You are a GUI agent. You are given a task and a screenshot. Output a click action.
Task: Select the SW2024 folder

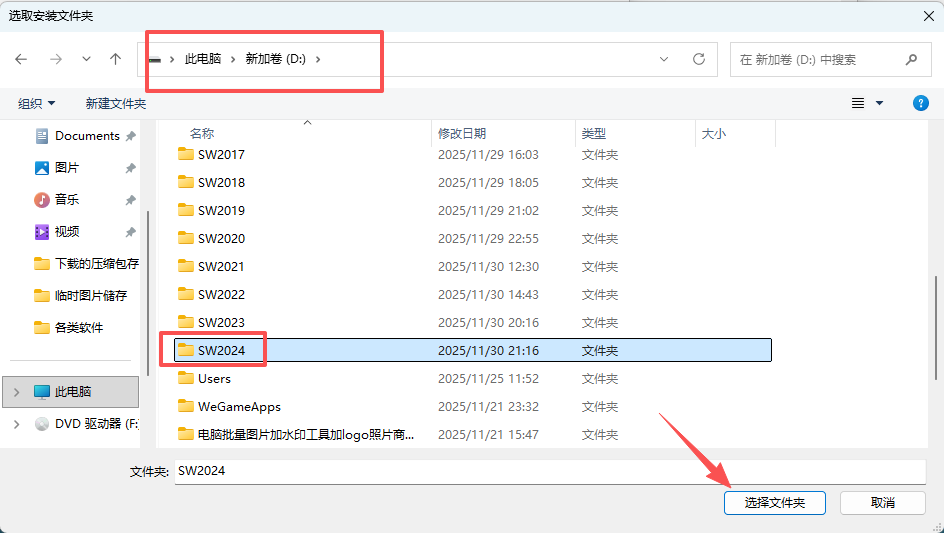pyautogui.click(x=473, y=351)
